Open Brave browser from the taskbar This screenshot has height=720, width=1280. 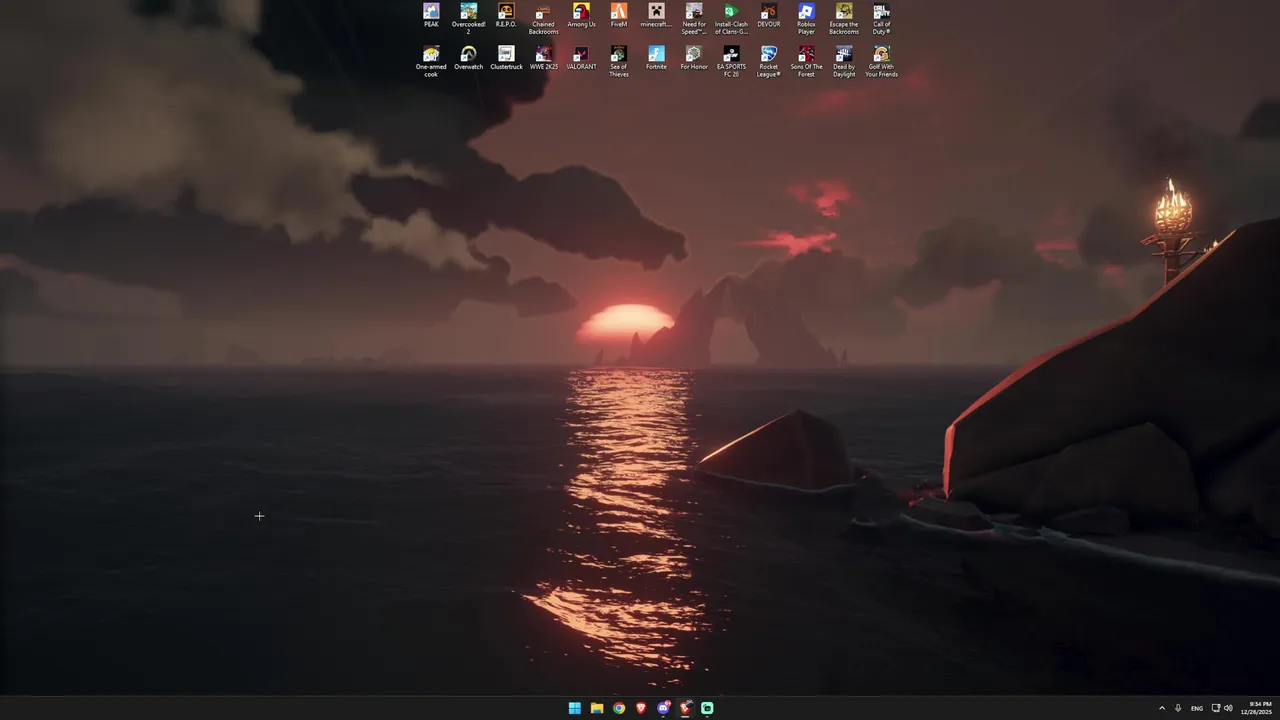coord(641,708)
